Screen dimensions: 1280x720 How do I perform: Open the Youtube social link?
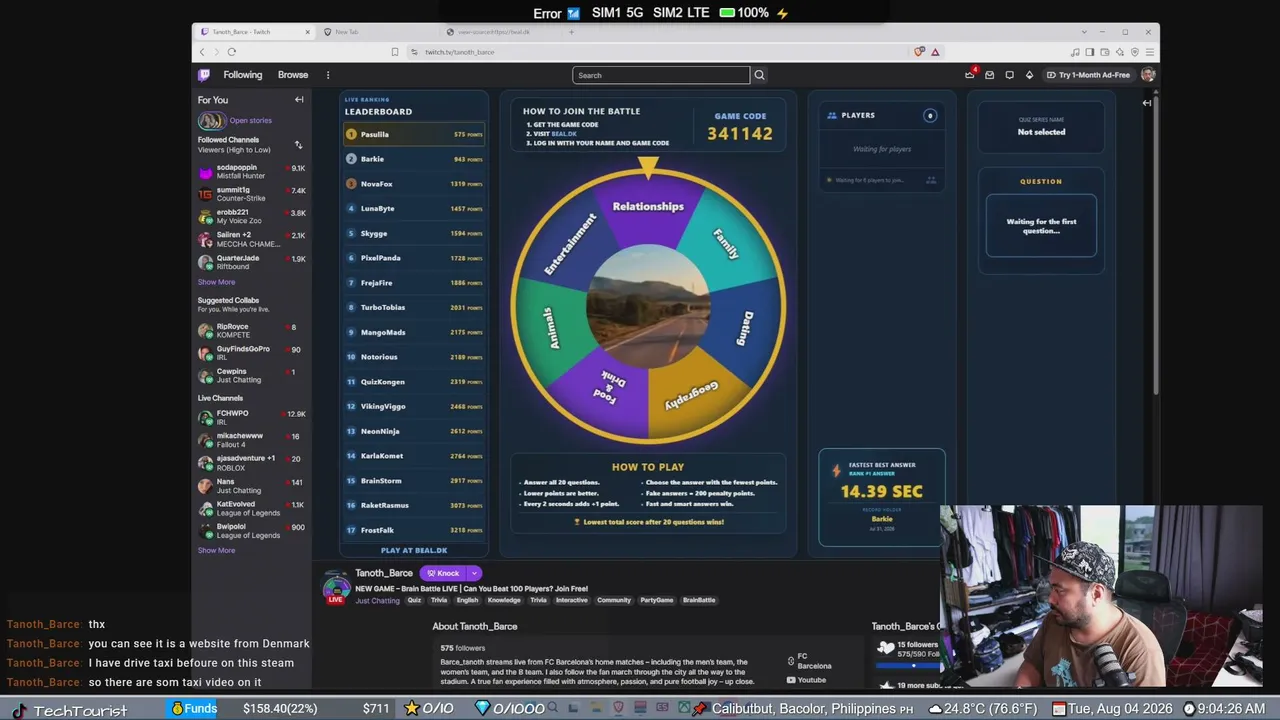click(x=807, y=680)
